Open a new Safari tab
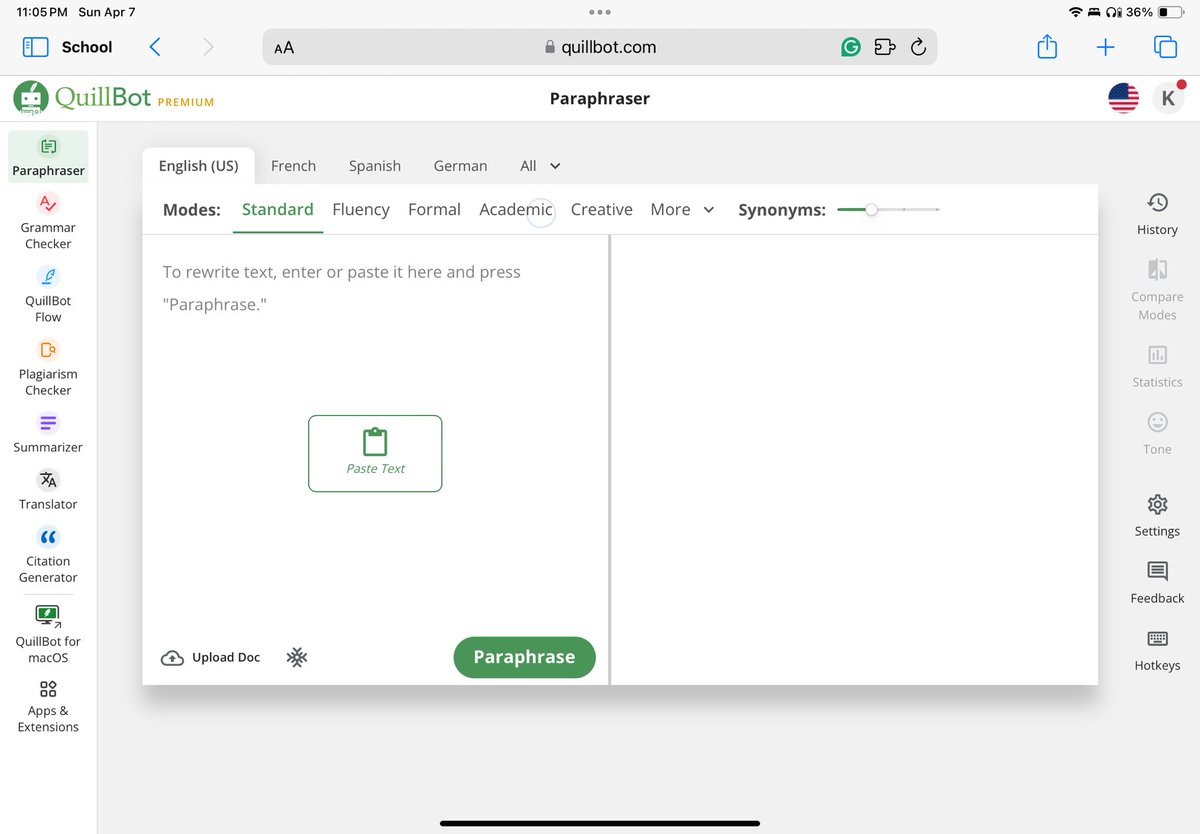 click(1105, 47)
